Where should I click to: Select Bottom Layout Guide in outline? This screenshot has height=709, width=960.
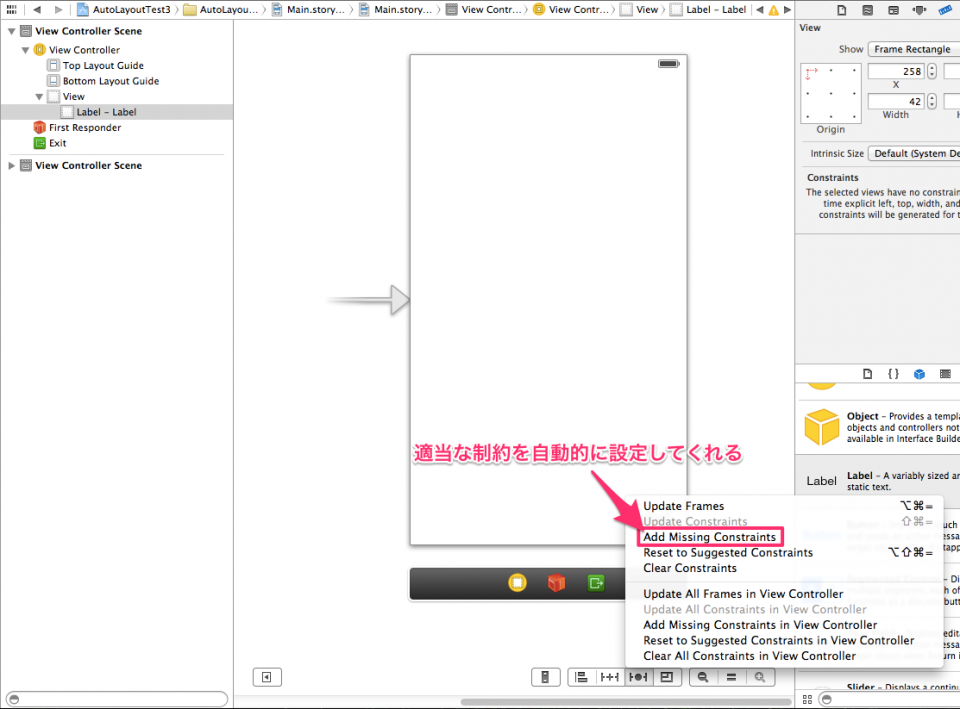point(103,81)
